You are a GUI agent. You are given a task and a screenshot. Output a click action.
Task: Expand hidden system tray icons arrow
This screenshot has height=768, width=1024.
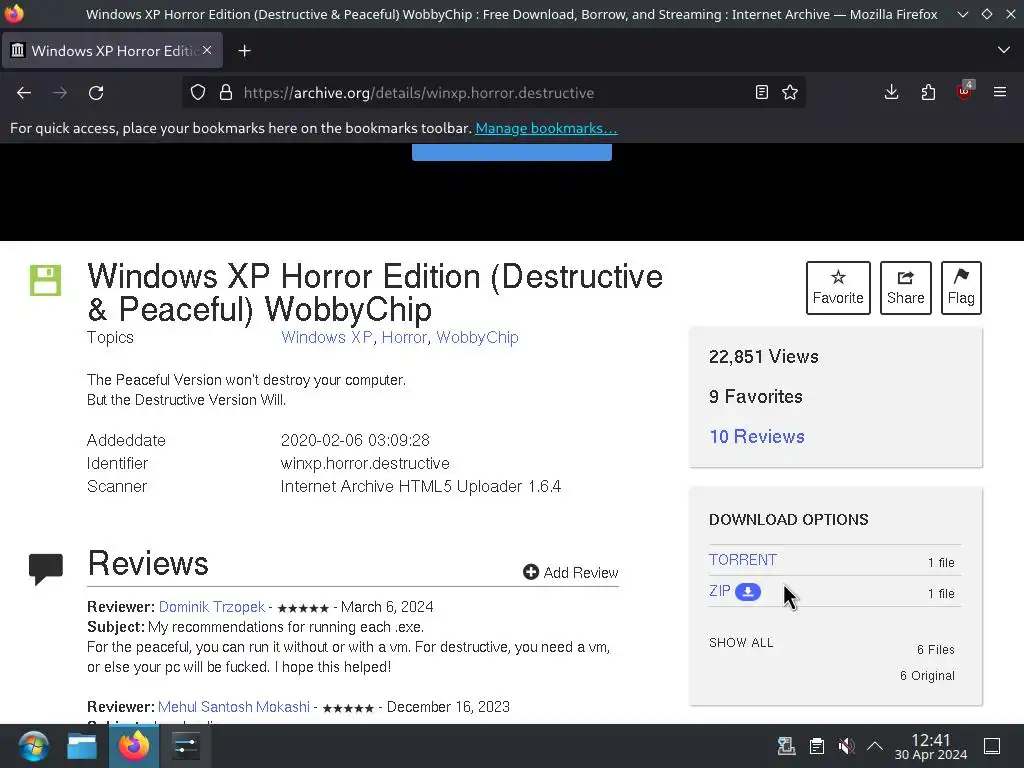point(875,746)
